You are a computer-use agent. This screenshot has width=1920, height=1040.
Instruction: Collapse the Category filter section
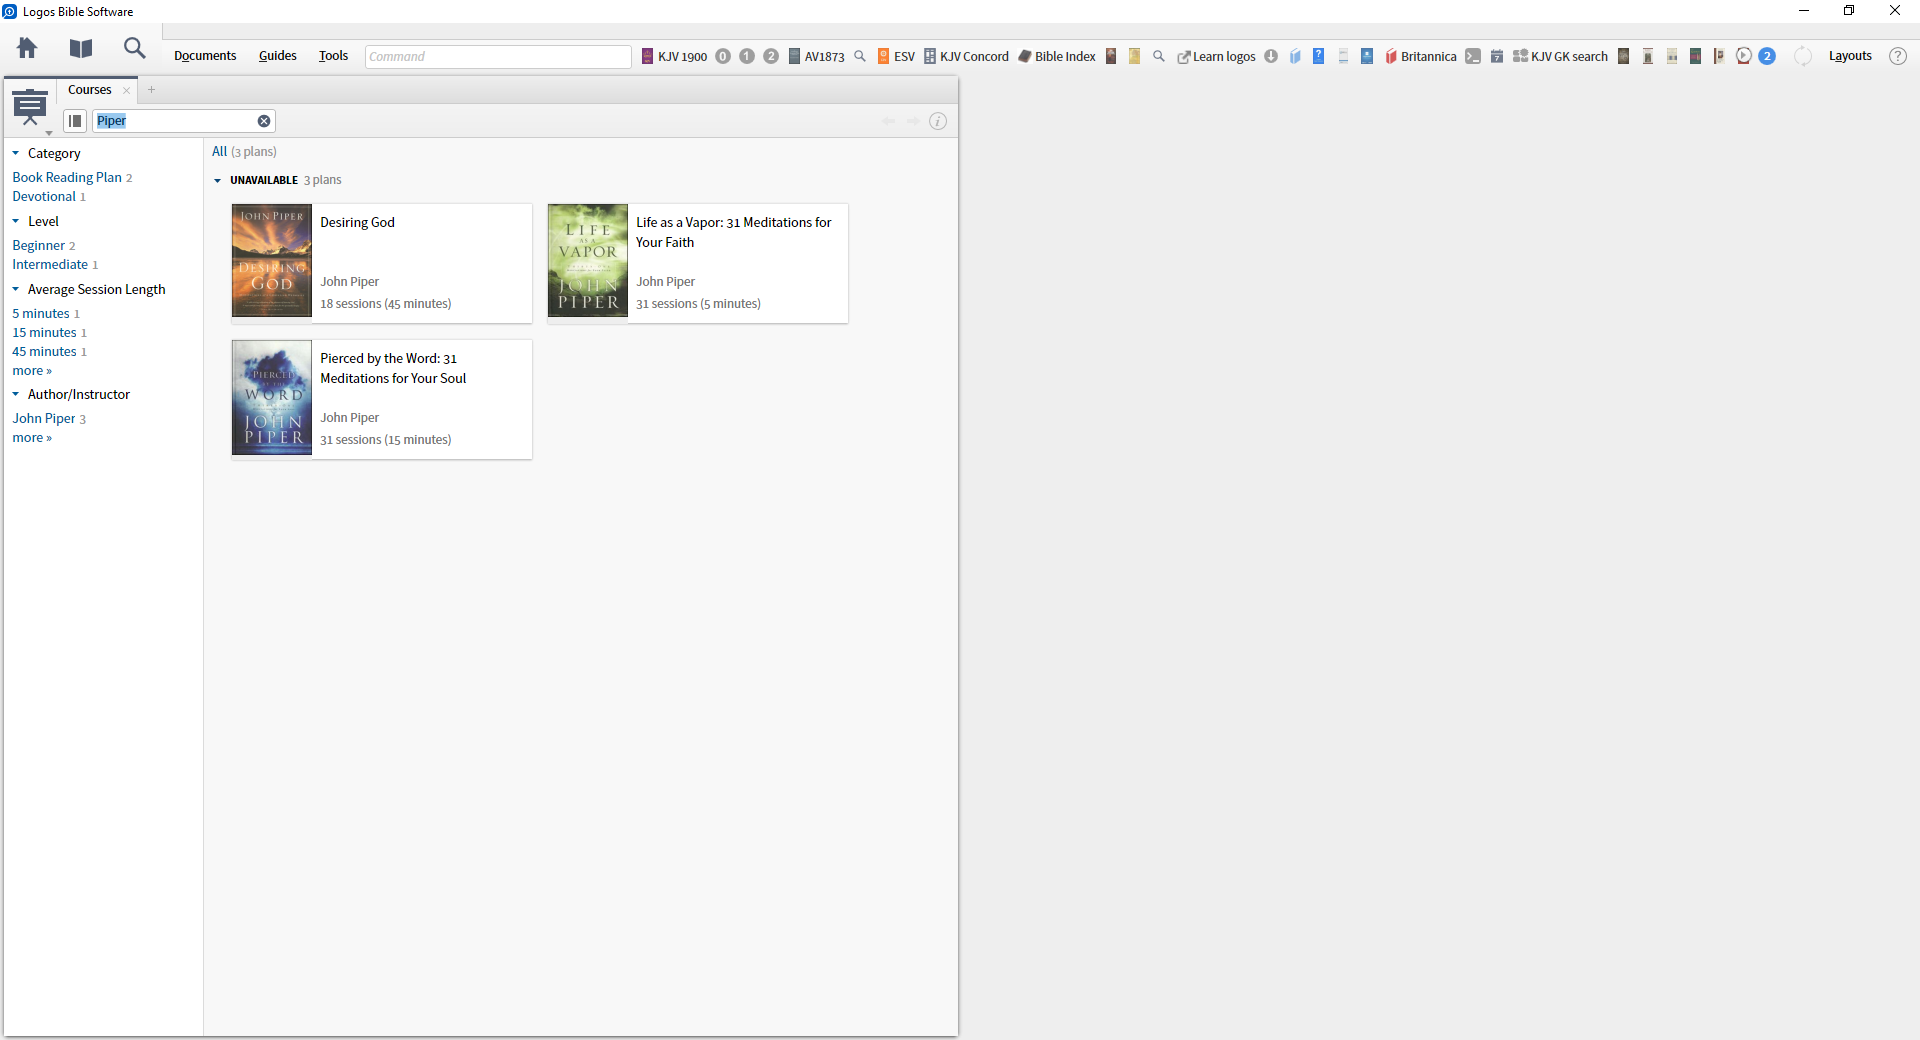(16, 153)
